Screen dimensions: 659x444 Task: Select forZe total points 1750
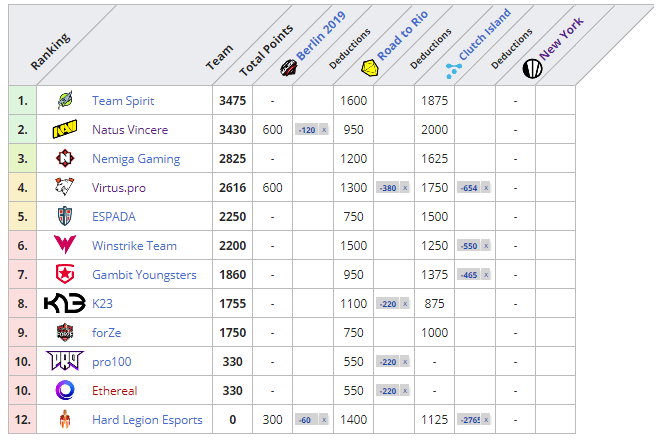coord(232,333)
